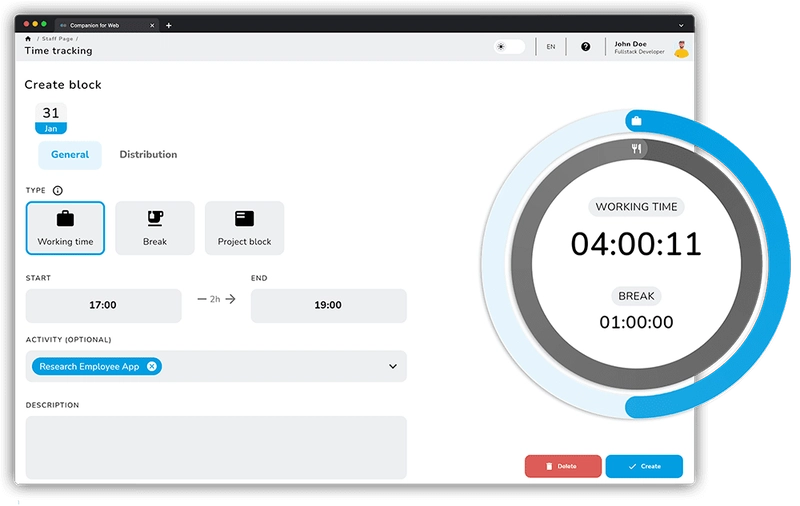Click the 01:00:00 break time value
Image resolution: width=800 pixels, height=506 pixels.
pyautogui.click(x=636, y=322)
